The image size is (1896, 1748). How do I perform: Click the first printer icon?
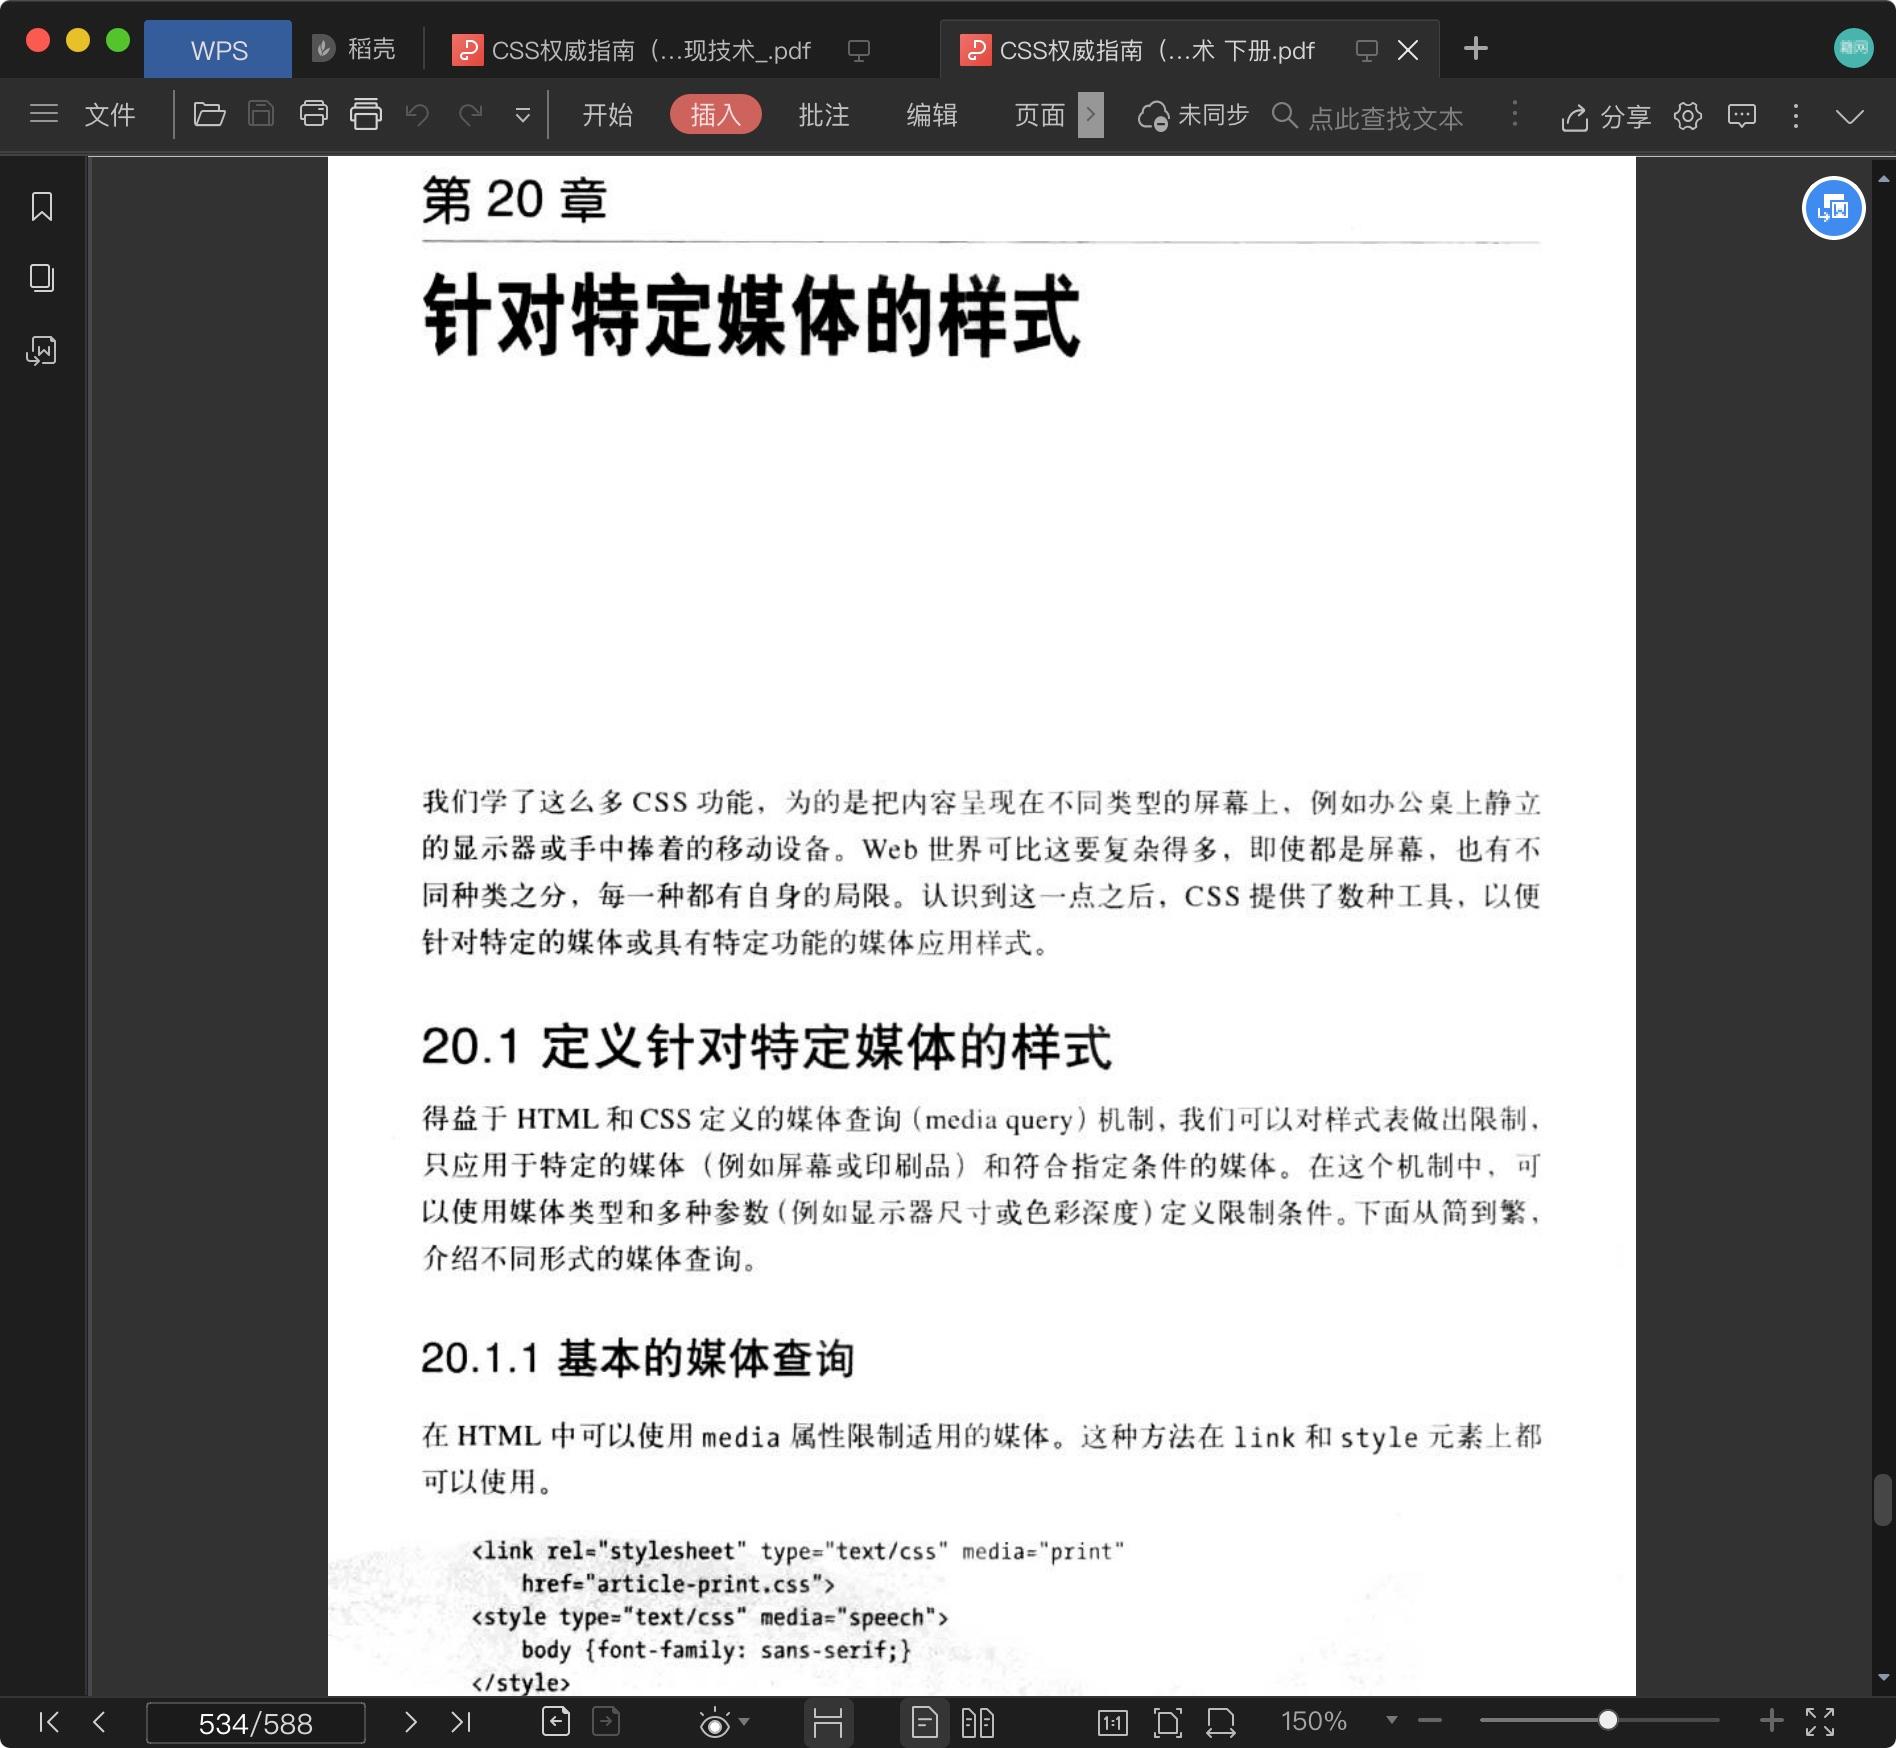click(x=314, y=114)
